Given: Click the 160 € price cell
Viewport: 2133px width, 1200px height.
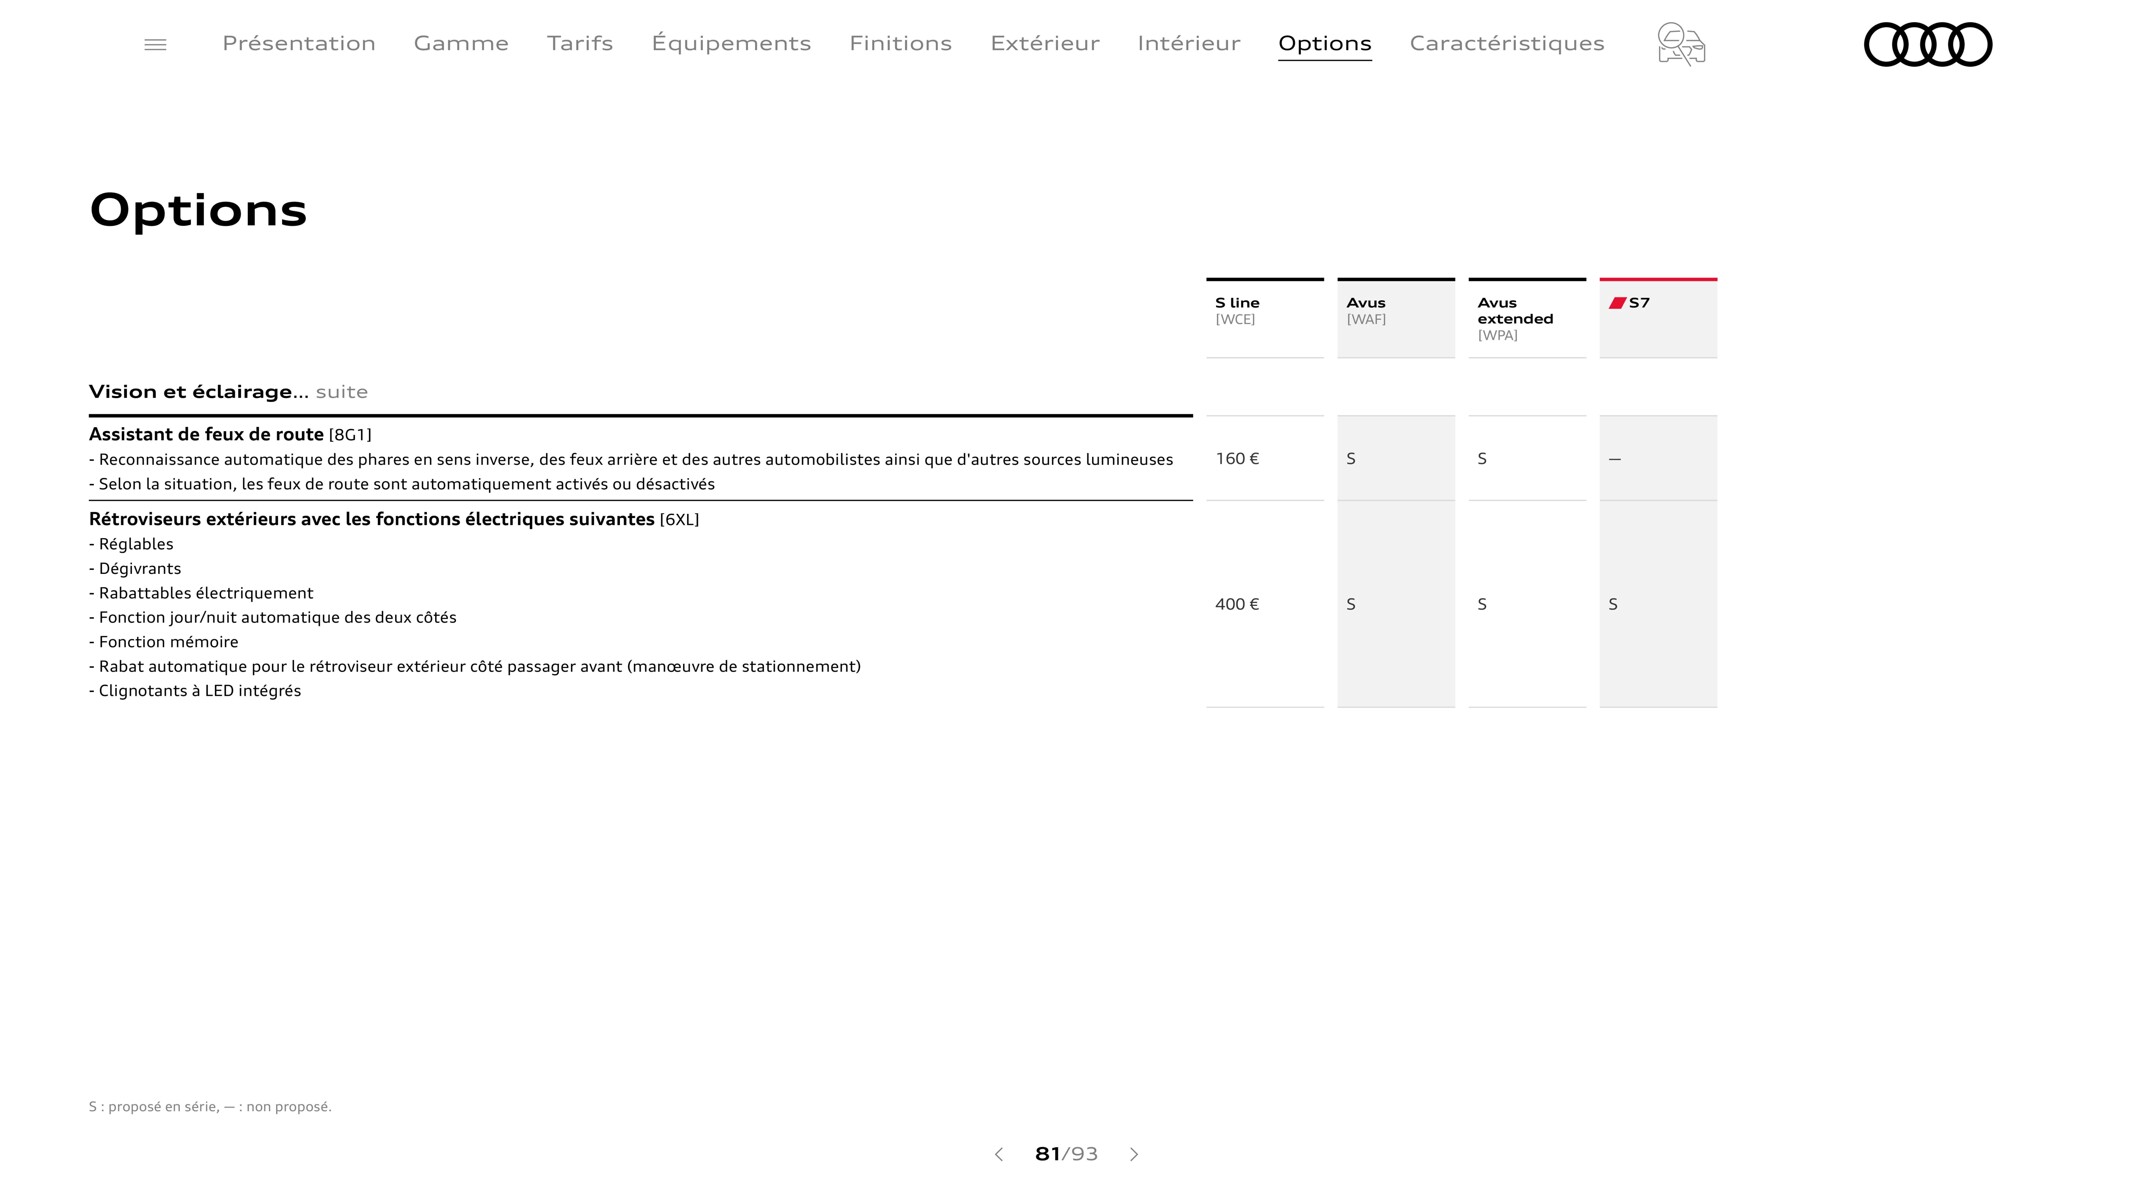Looking at the screenshot, I should click(1265, 458).
